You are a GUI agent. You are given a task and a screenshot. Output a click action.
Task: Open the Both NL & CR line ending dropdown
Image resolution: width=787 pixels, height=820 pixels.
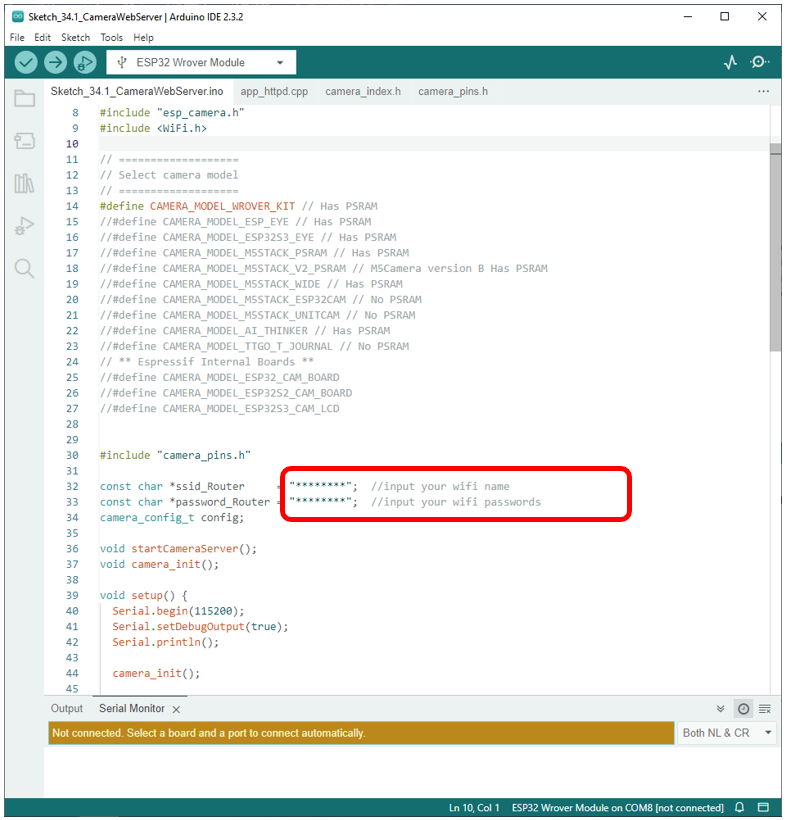click(x=726, y=733)
